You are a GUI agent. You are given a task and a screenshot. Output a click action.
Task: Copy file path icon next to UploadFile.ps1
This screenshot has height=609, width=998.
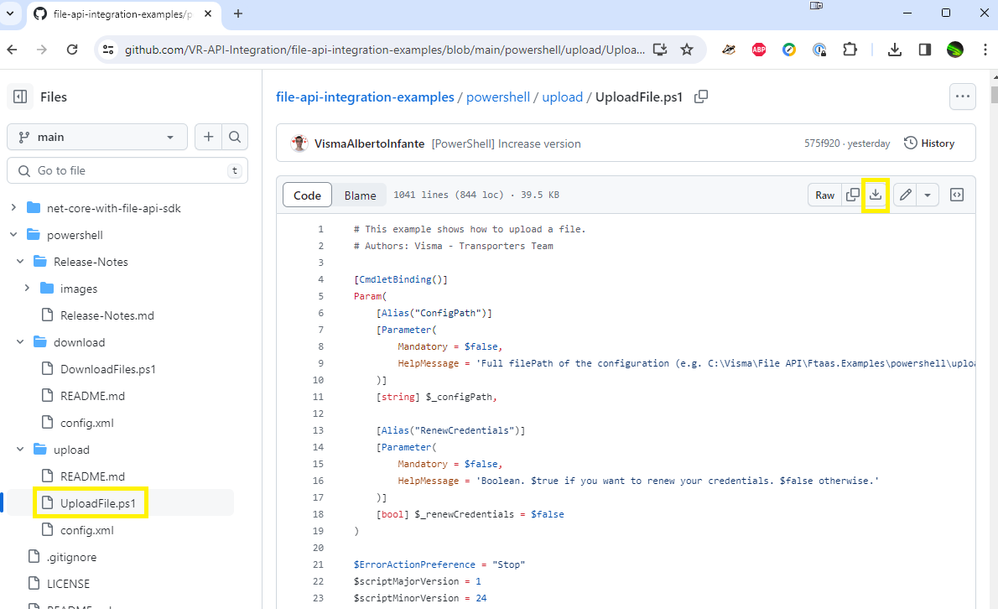pos(701,97)
